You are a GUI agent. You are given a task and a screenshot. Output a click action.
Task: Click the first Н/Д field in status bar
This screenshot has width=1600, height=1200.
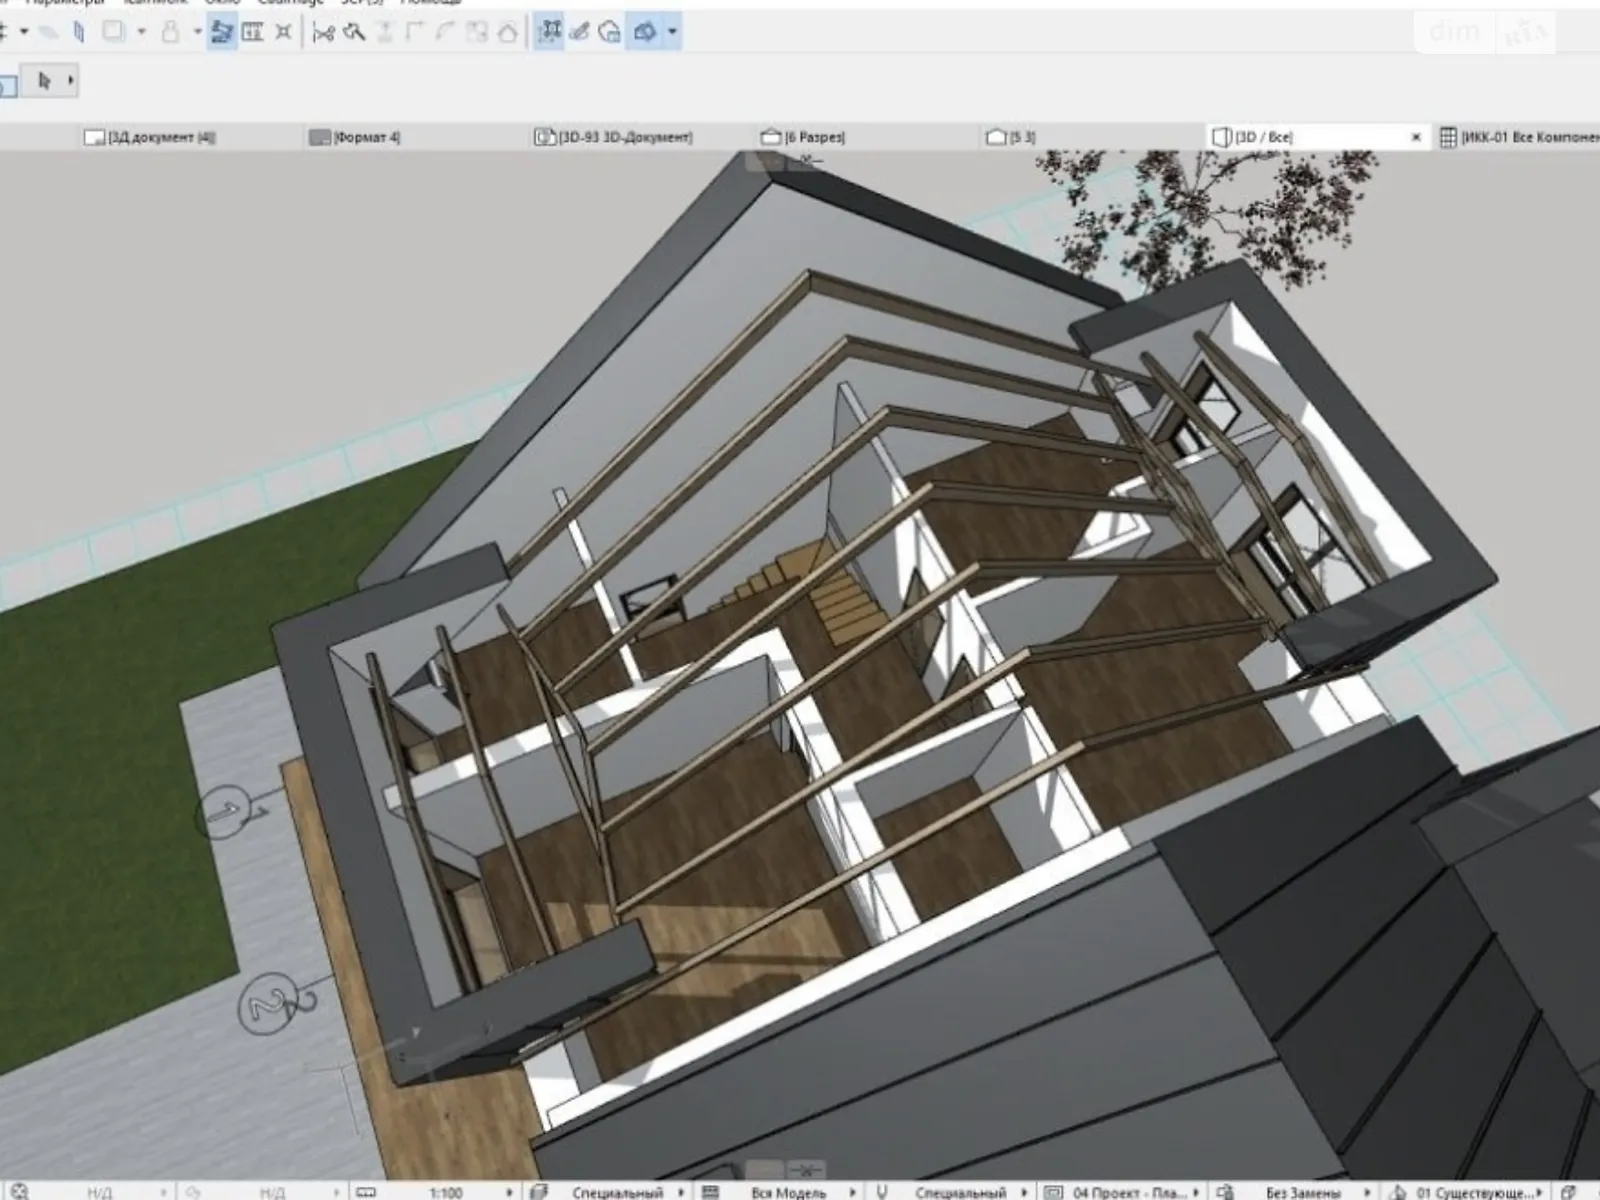100,1193
